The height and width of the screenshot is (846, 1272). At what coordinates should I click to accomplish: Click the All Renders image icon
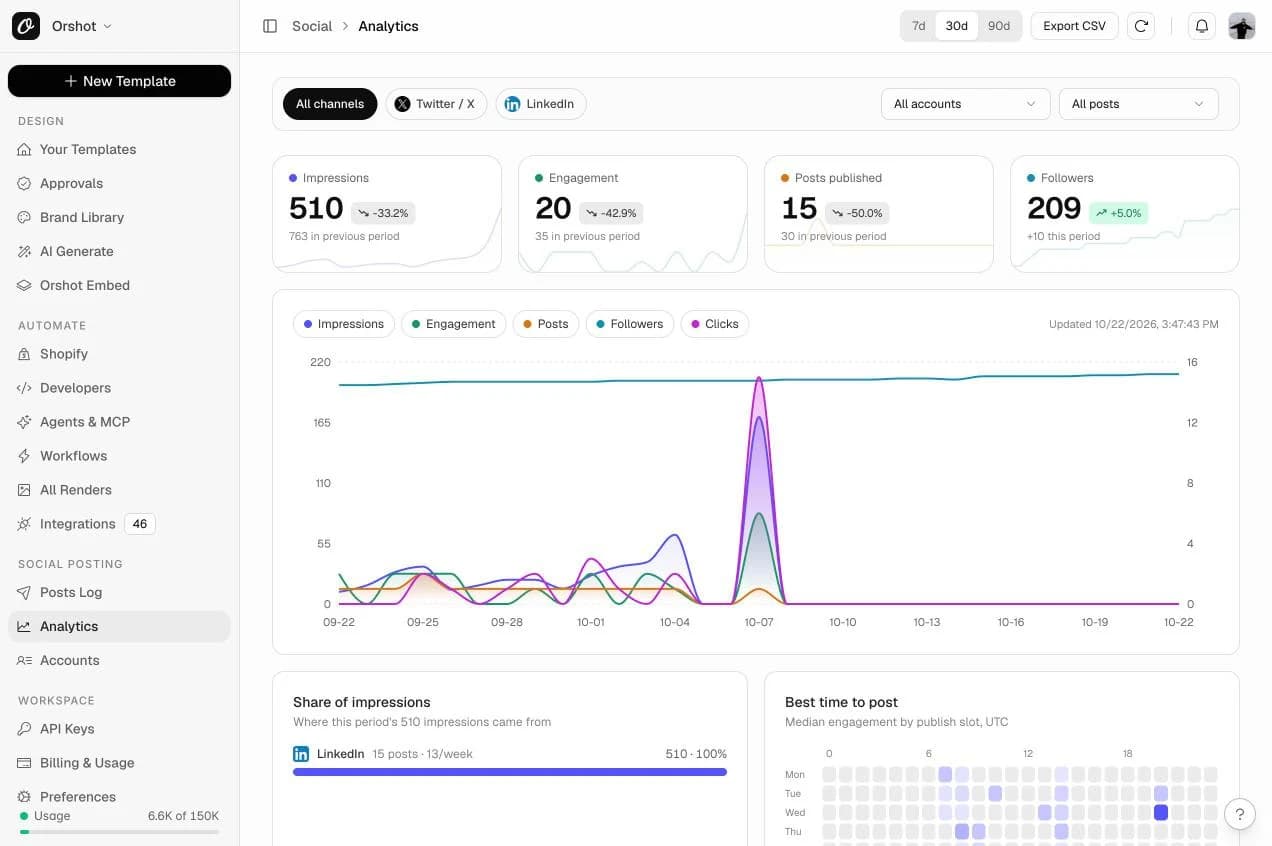(x=25, y=490)
